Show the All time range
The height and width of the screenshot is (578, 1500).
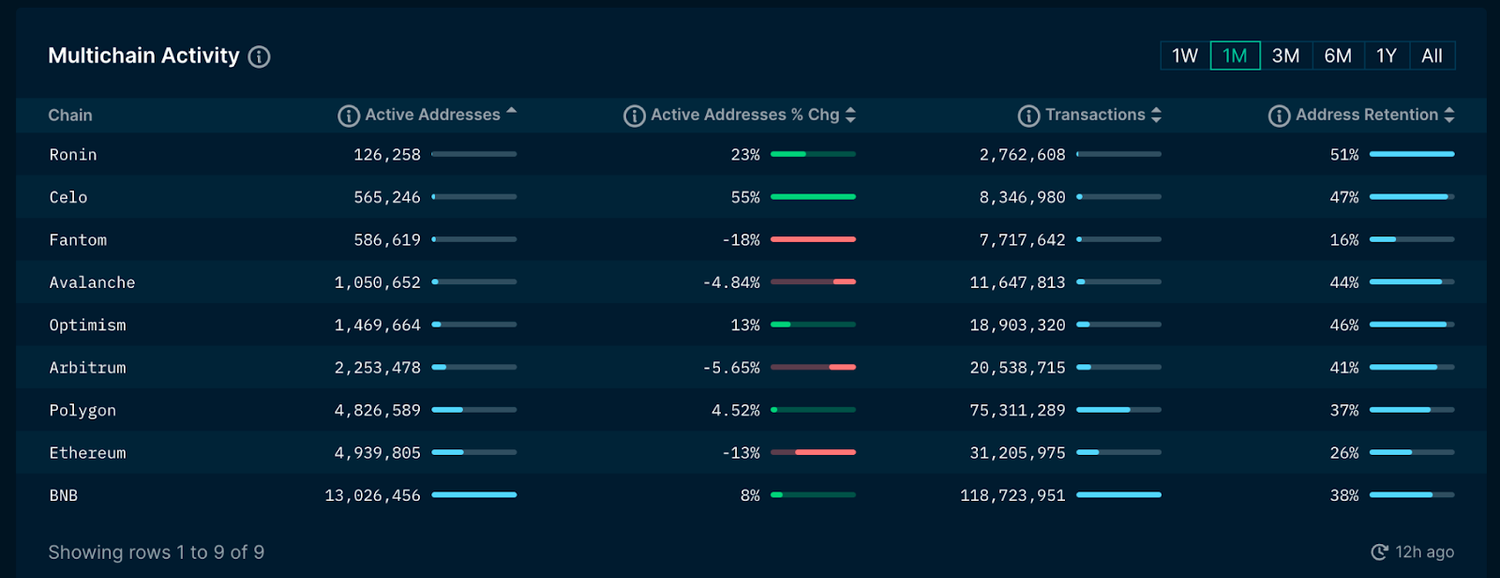tap(1432, 56)
